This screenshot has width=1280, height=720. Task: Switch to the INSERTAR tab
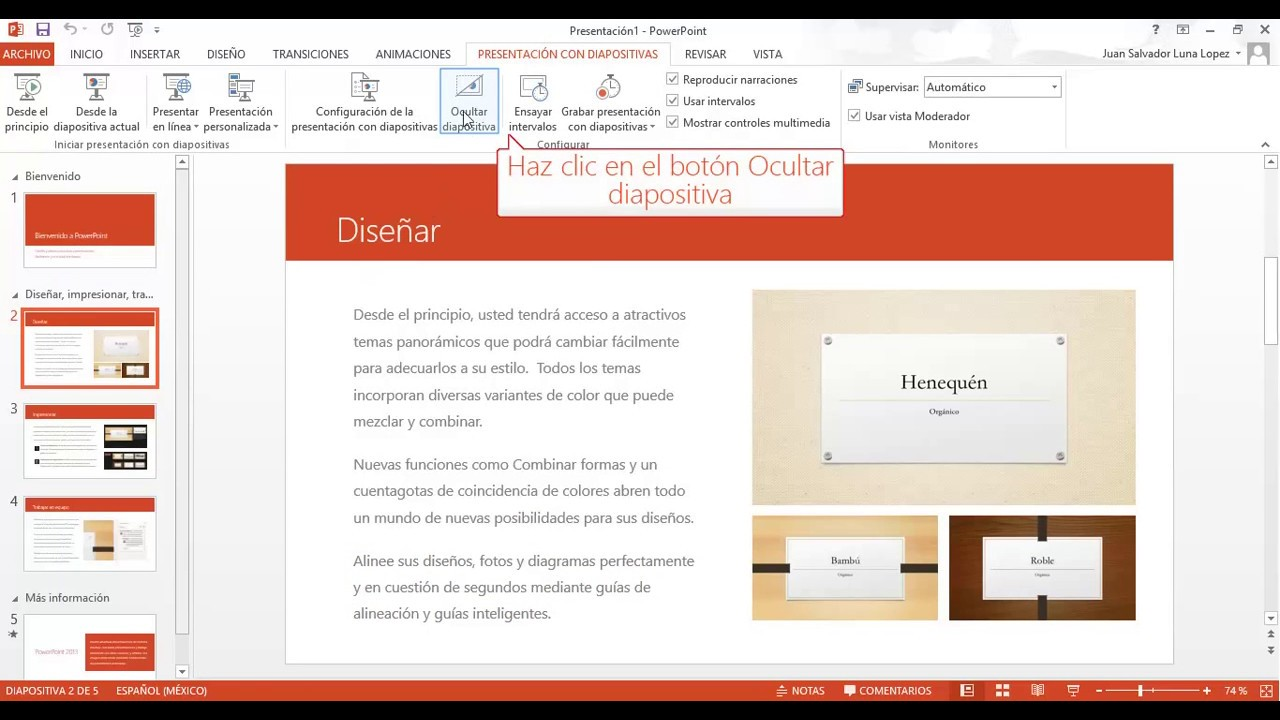coord(155,54)
